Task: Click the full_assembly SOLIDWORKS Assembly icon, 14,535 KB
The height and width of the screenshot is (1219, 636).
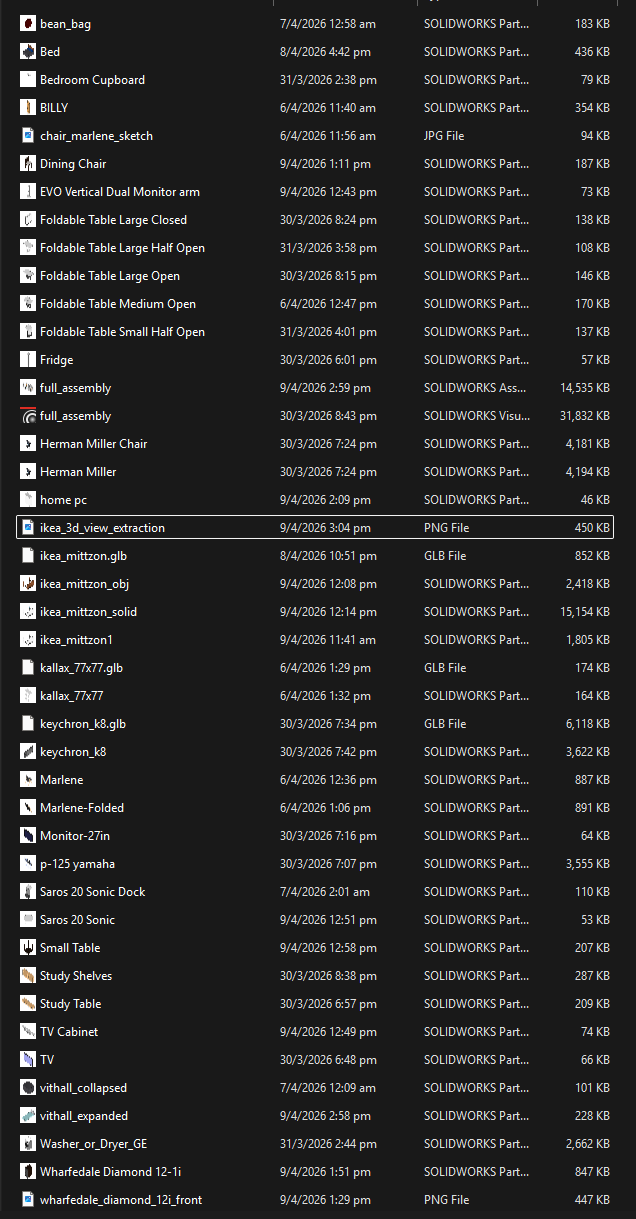Action: [28, 387]
